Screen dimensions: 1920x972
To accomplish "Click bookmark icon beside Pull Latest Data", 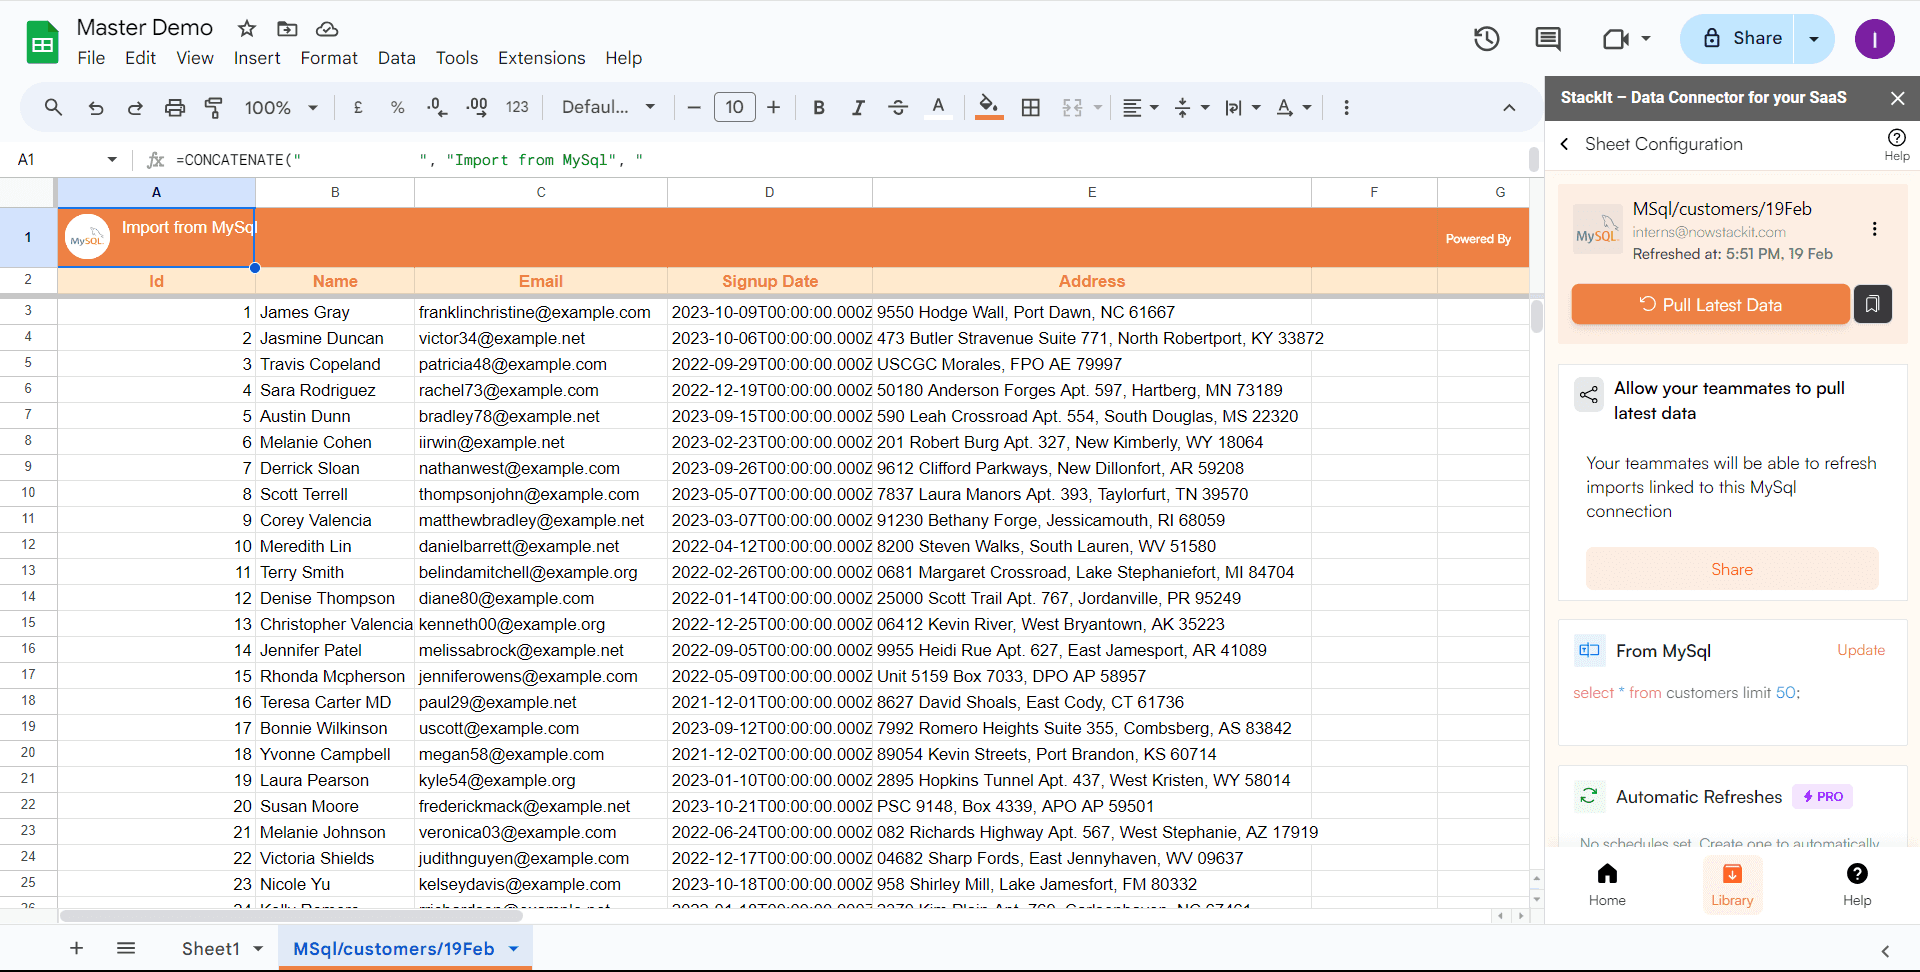I will point(1873,303).
